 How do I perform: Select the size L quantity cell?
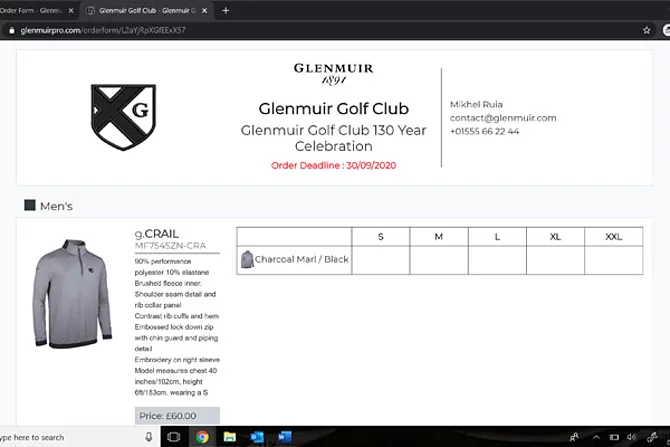click(x=497, y=260)
